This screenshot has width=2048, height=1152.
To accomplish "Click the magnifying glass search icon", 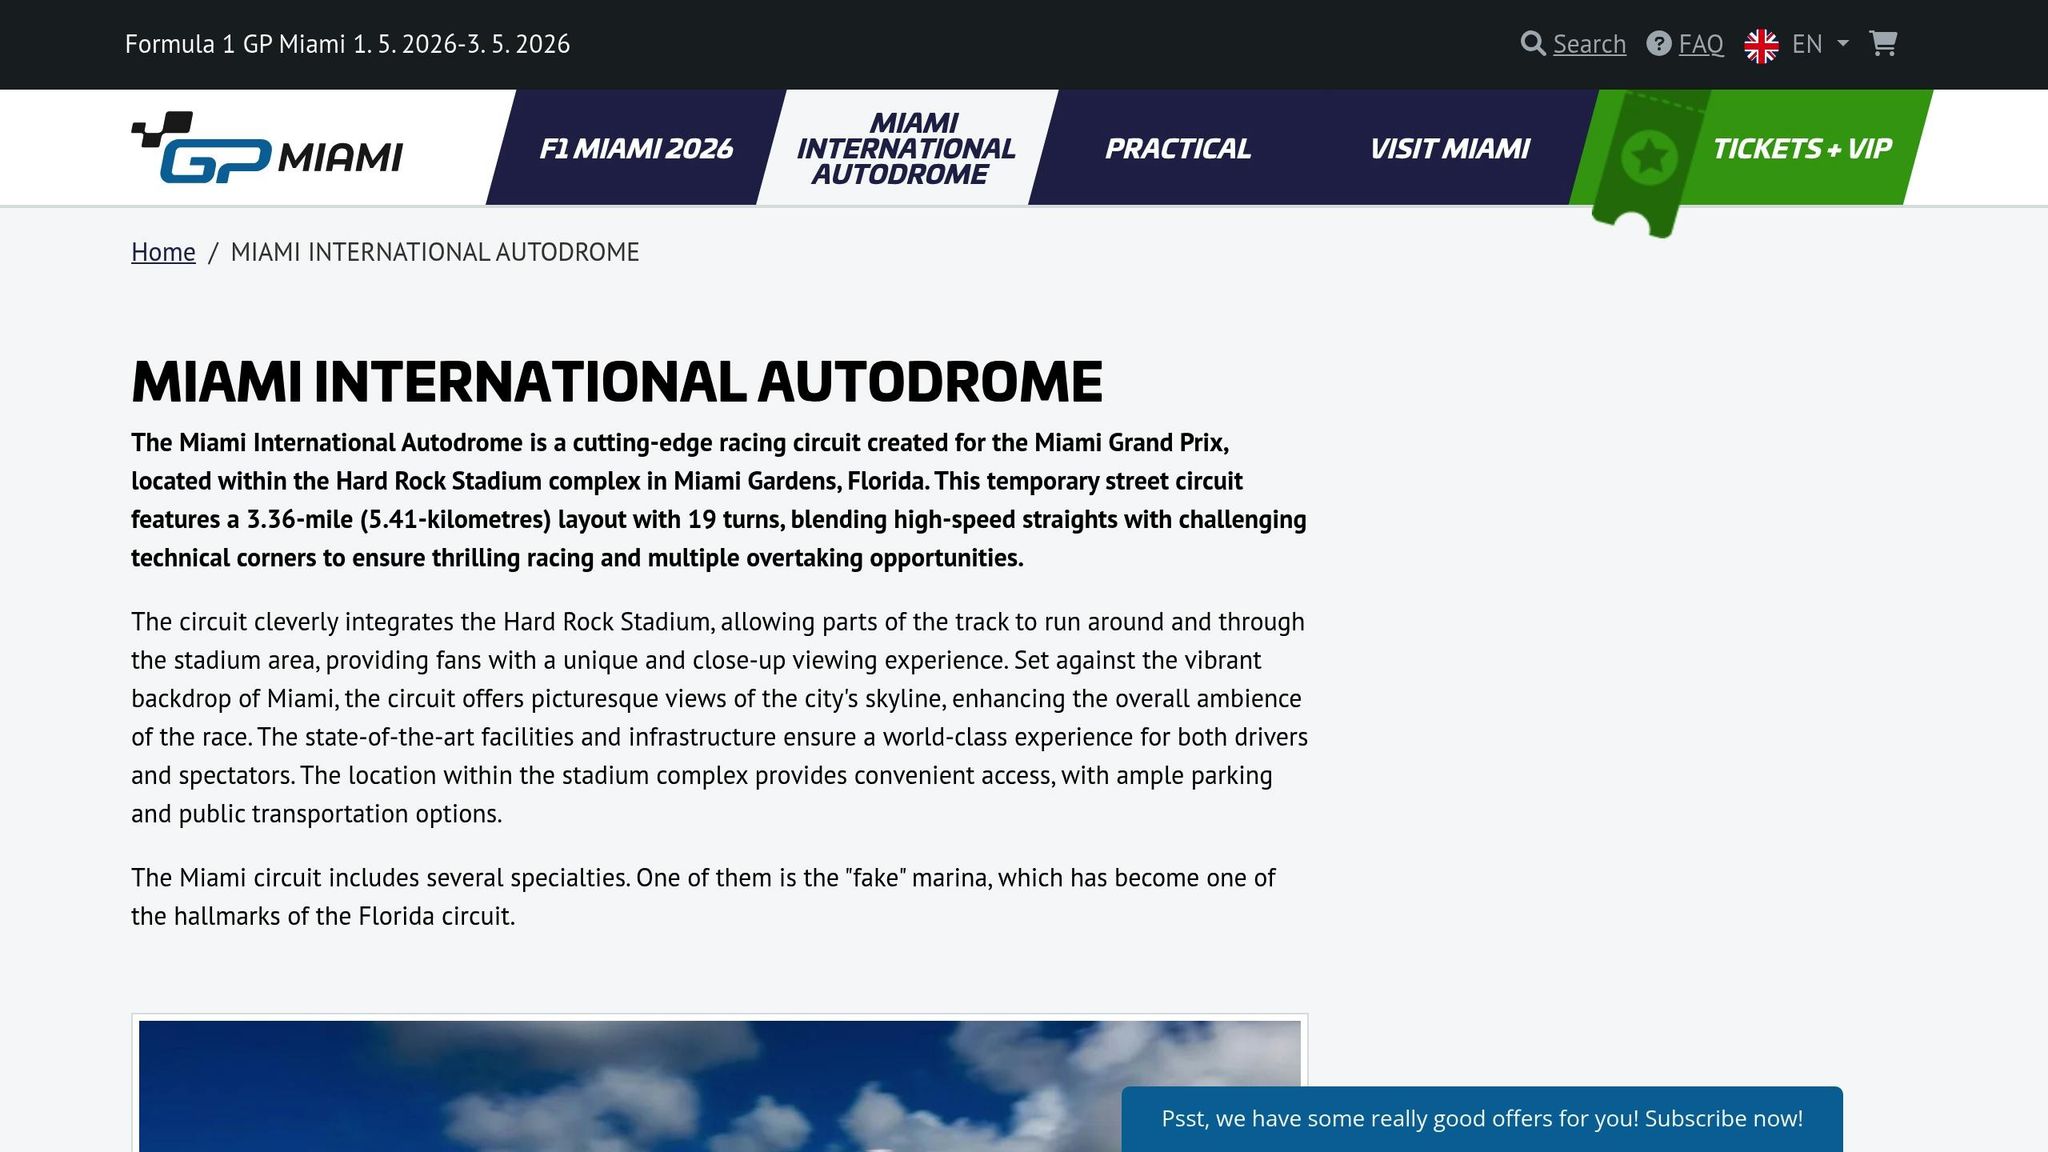I will (1533, 43).
